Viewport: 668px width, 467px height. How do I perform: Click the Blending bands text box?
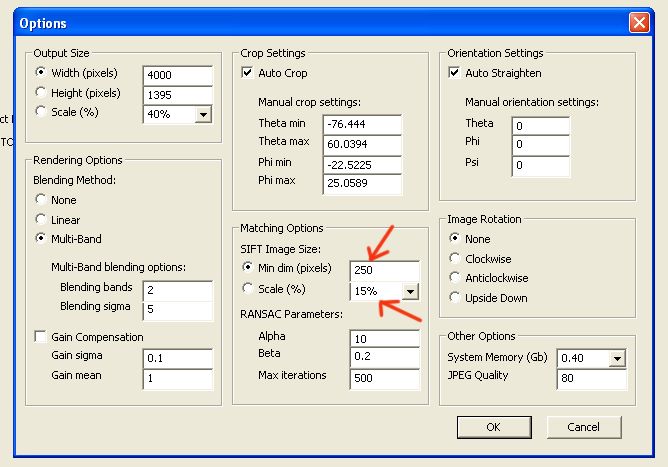[177, 289]
